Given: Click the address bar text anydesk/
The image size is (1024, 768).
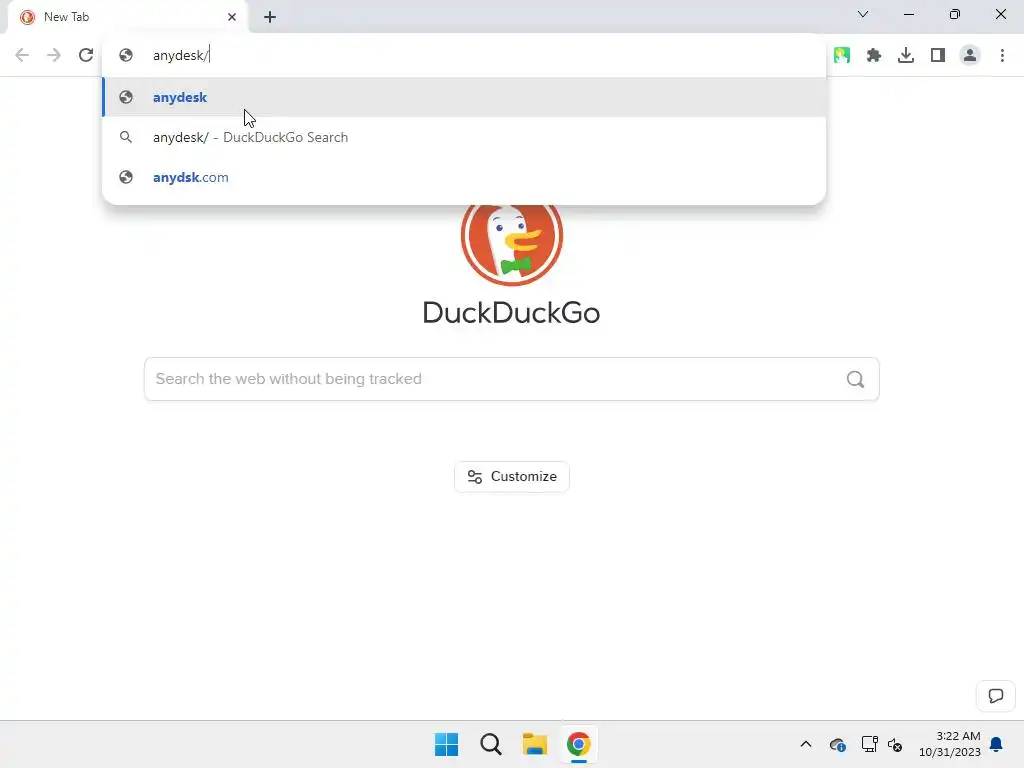Looking at the screenshot, I should pos(180,56).
